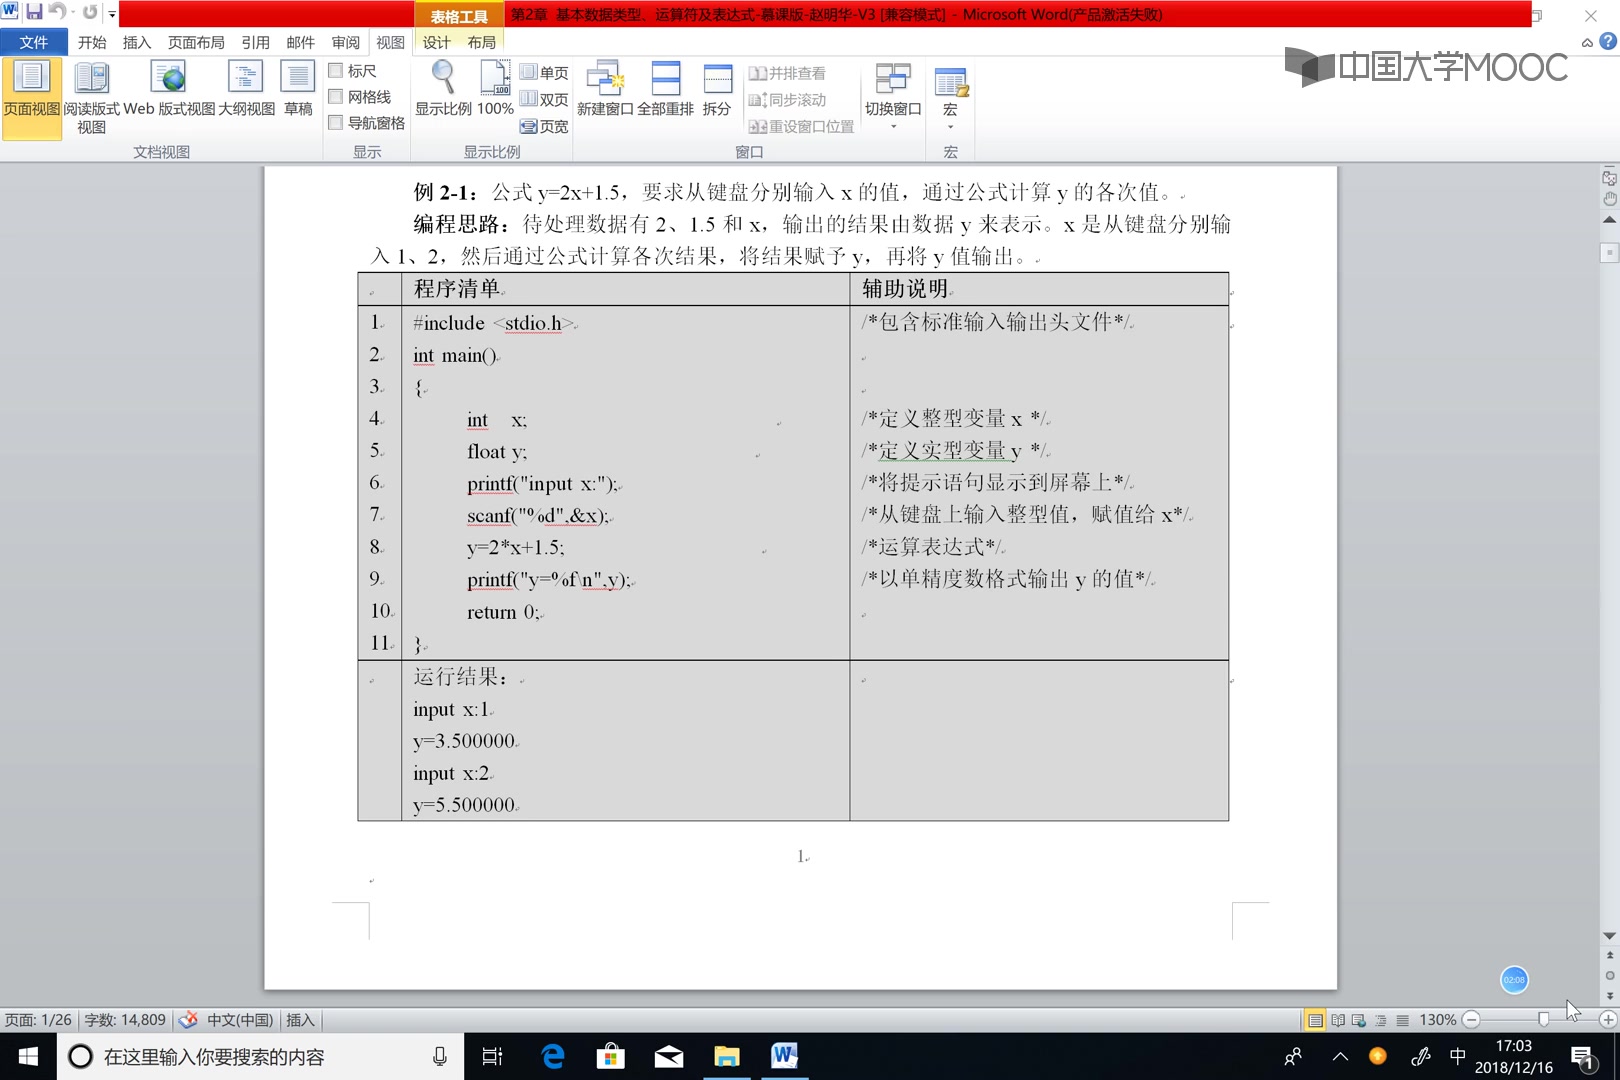The image size is (1620, 1080).
Task: Switch to the 开始 ribbon tab
Action: [x=91, y=42]
